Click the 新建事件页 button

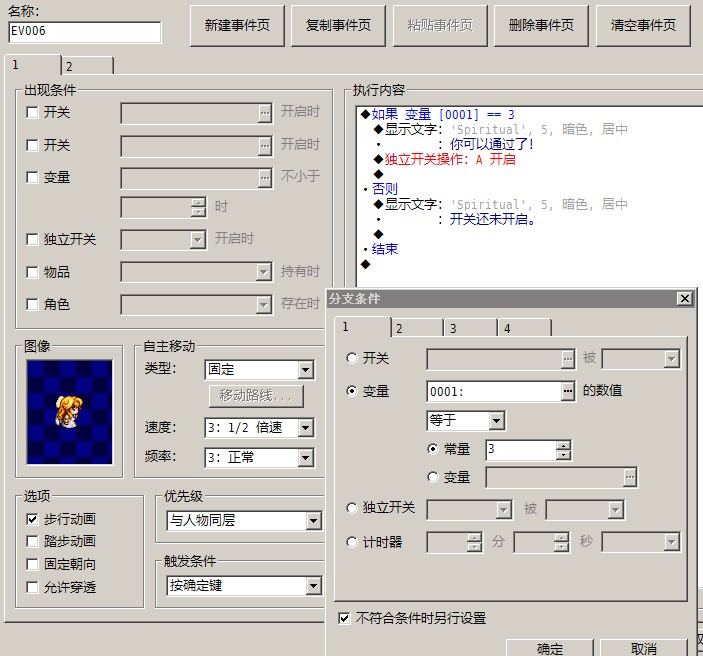[x=237, y=26]
